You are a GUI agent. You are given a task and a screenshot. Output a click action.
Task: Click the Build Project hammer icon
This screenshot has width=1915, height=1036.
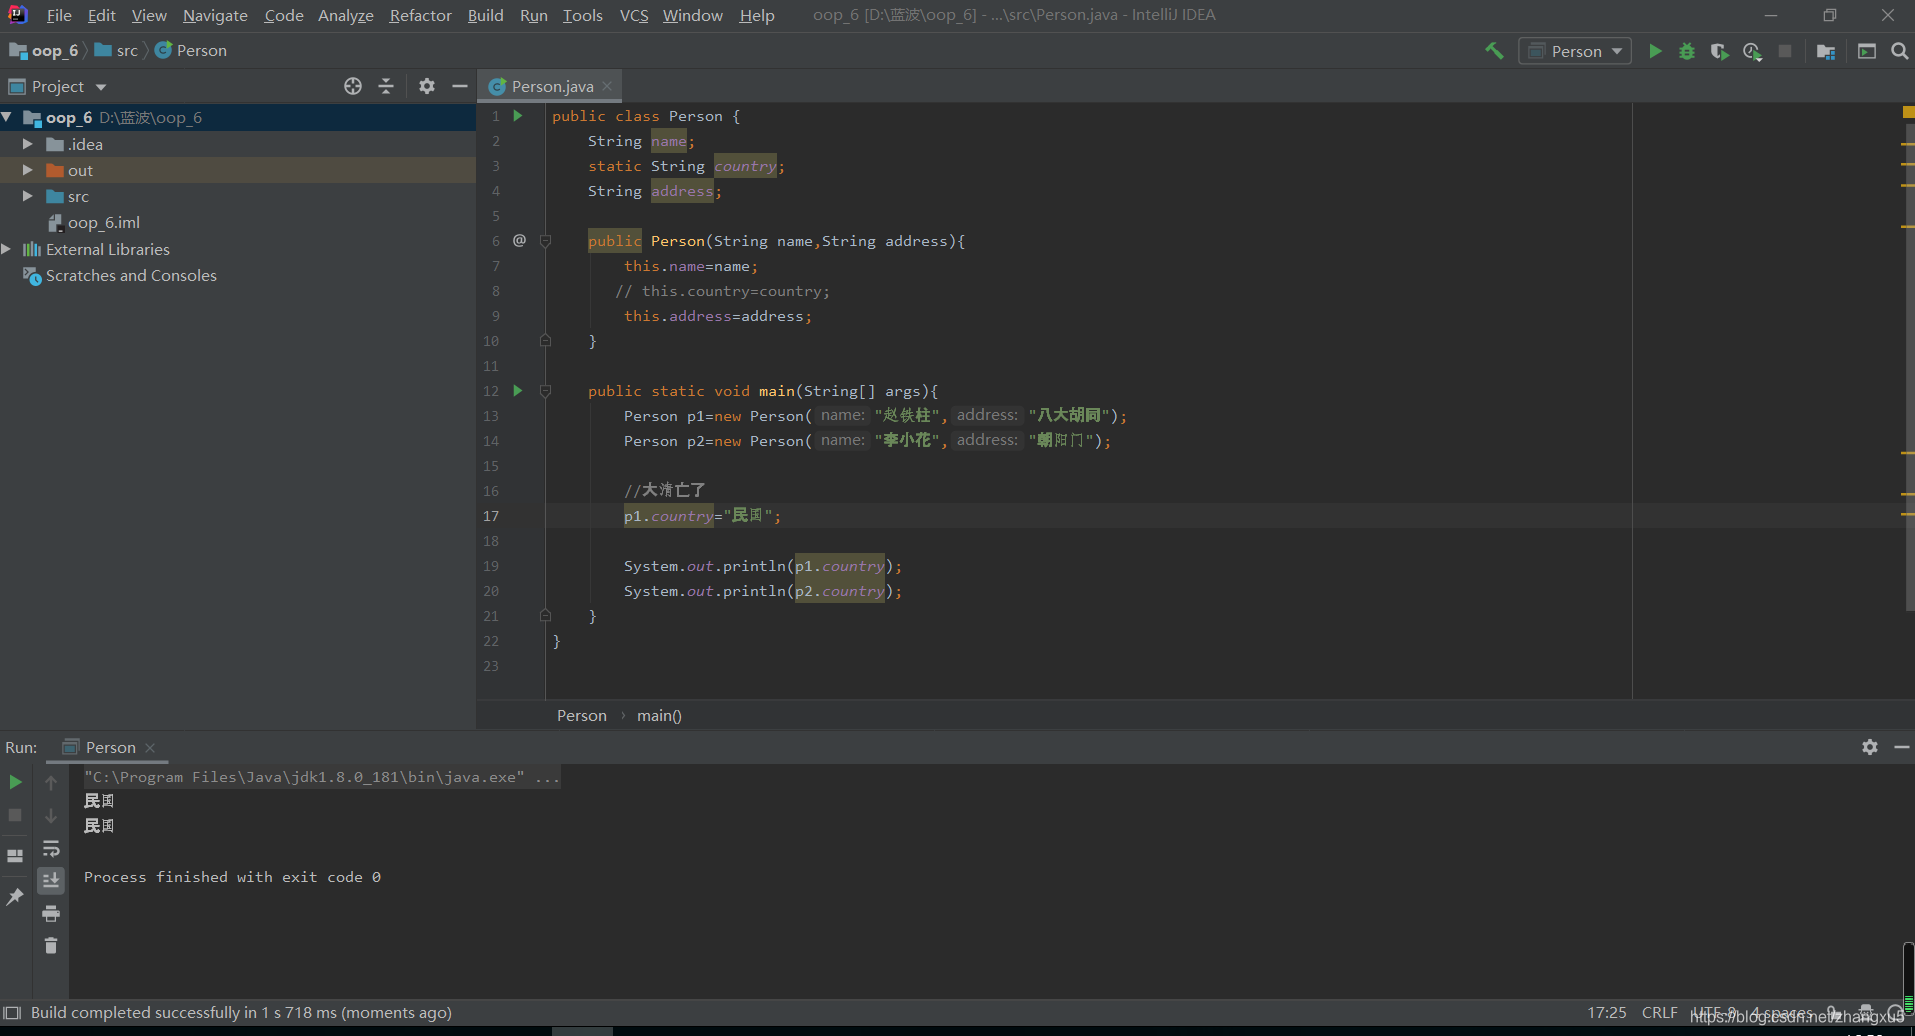pyautogui.click(x=1494, y=51)
